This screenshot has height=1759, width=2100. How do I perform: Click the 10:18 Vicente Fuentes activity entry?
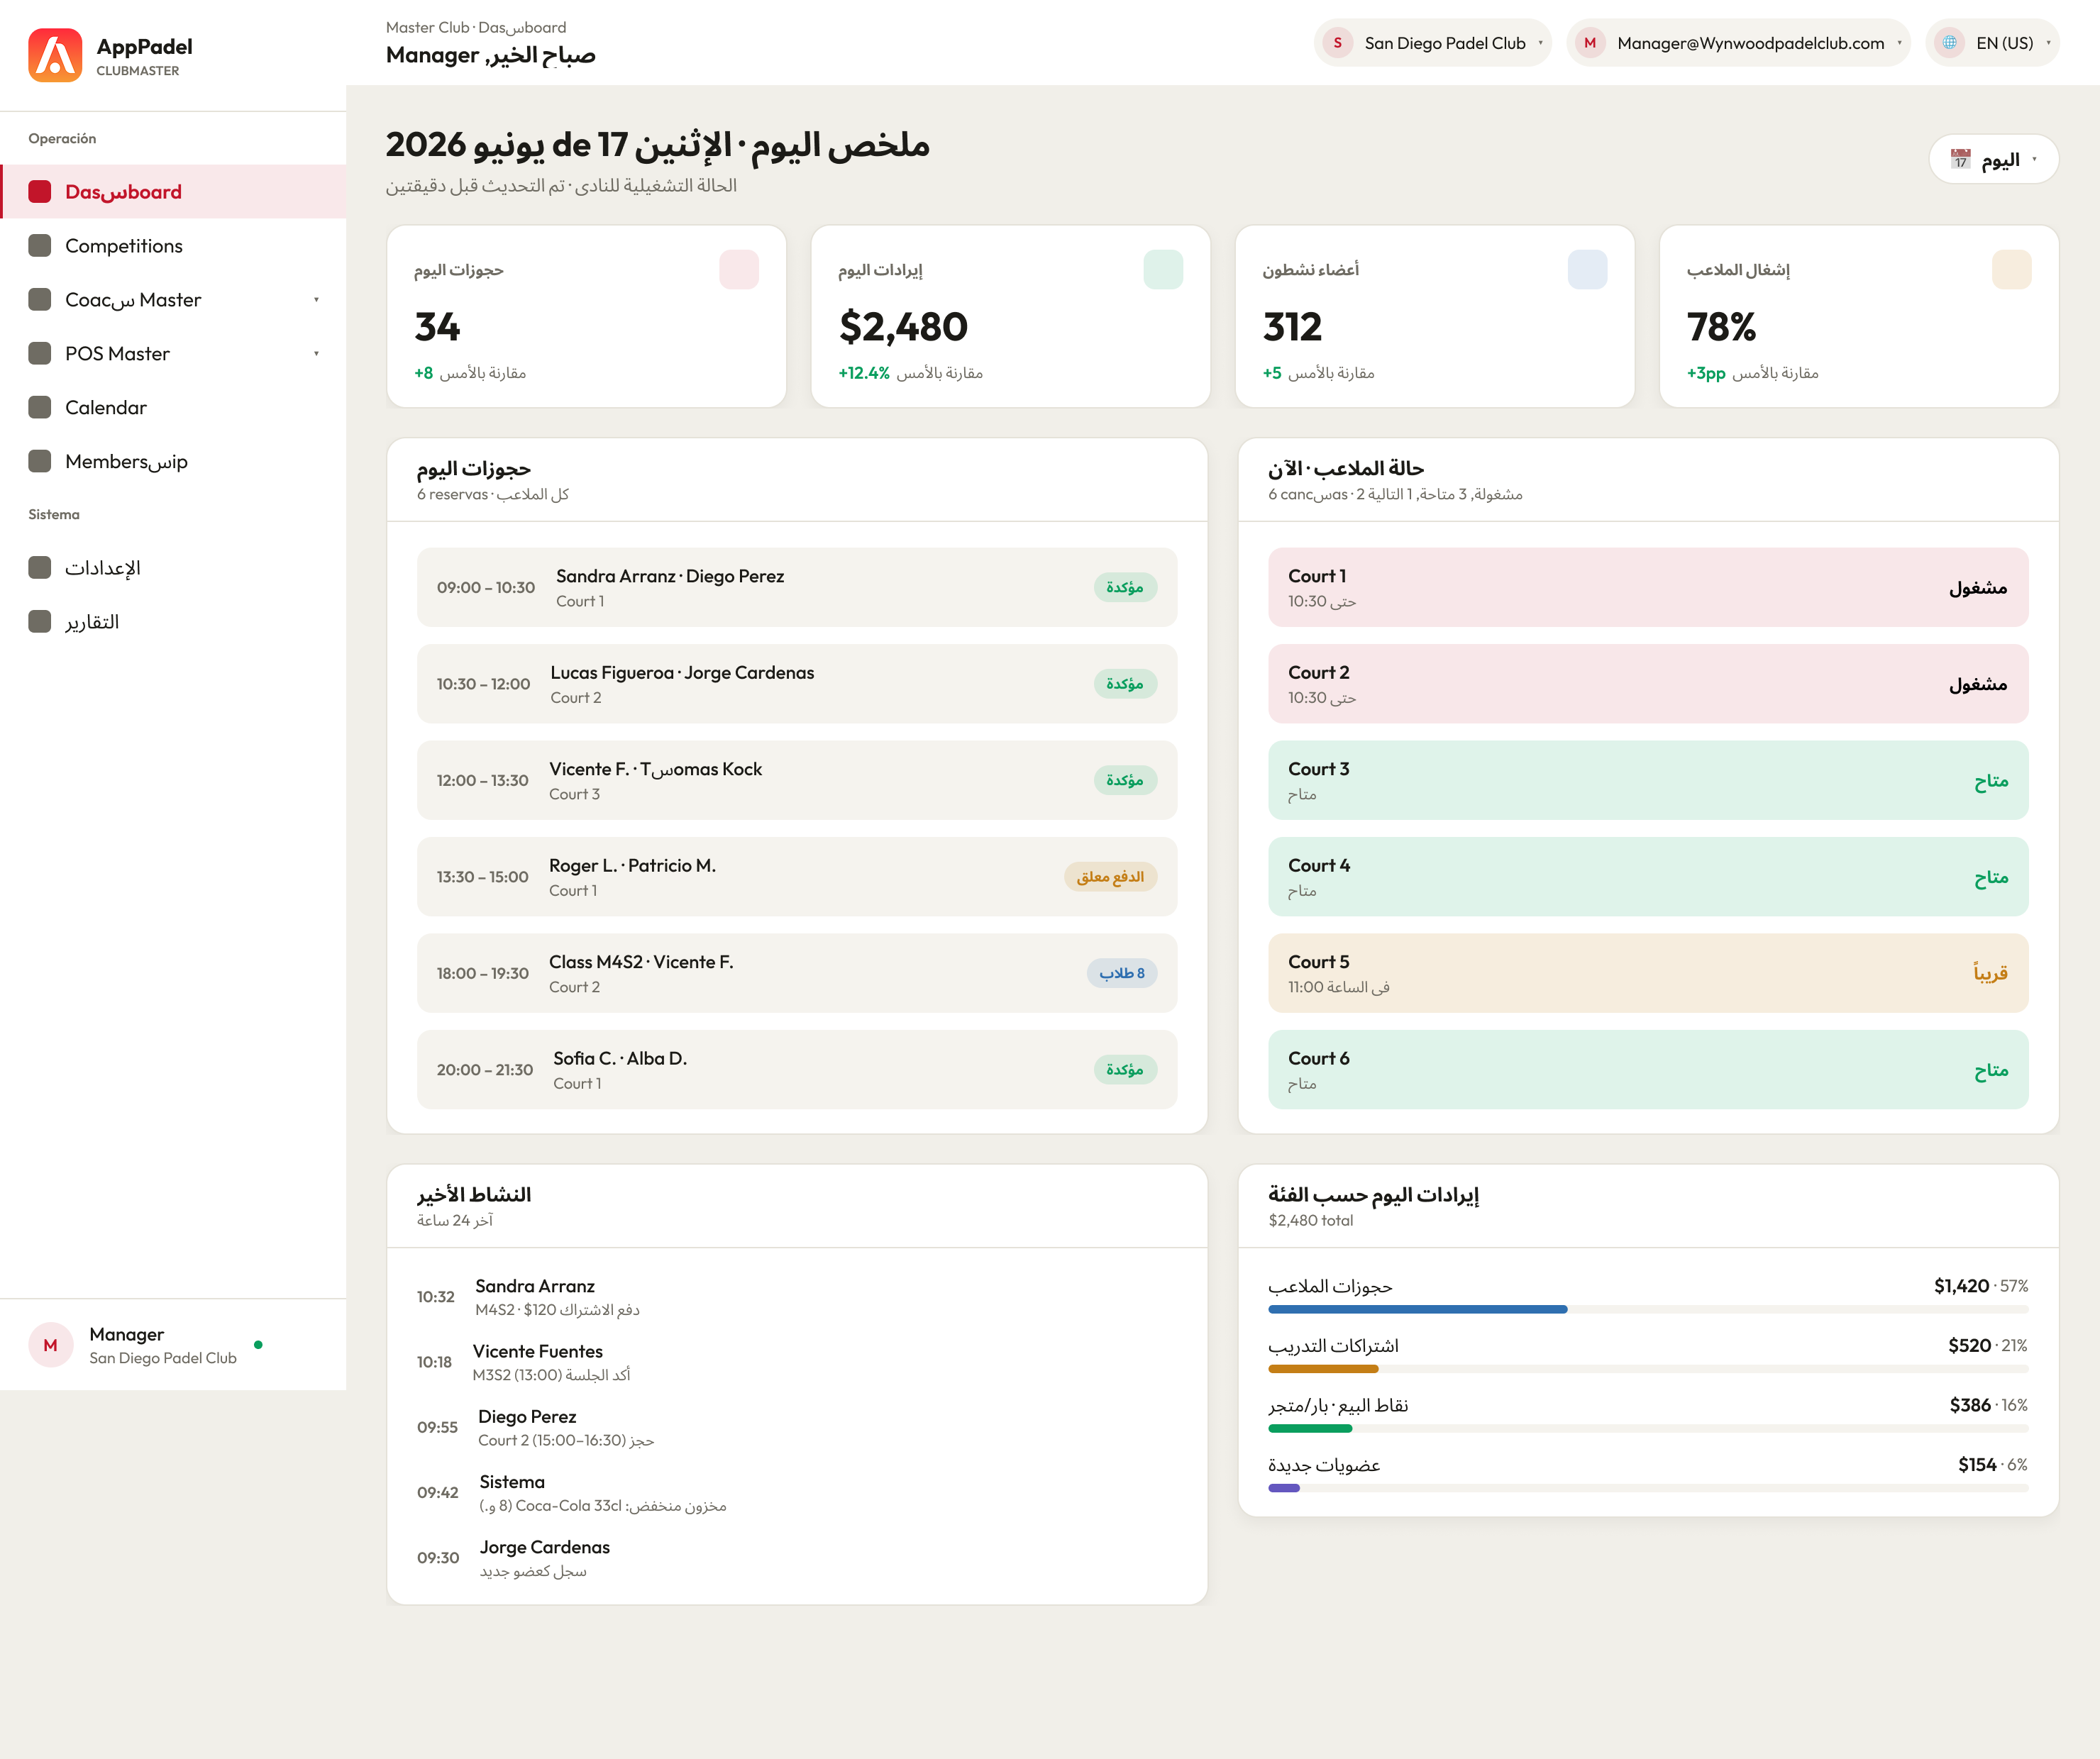[x=797, y=1362]
